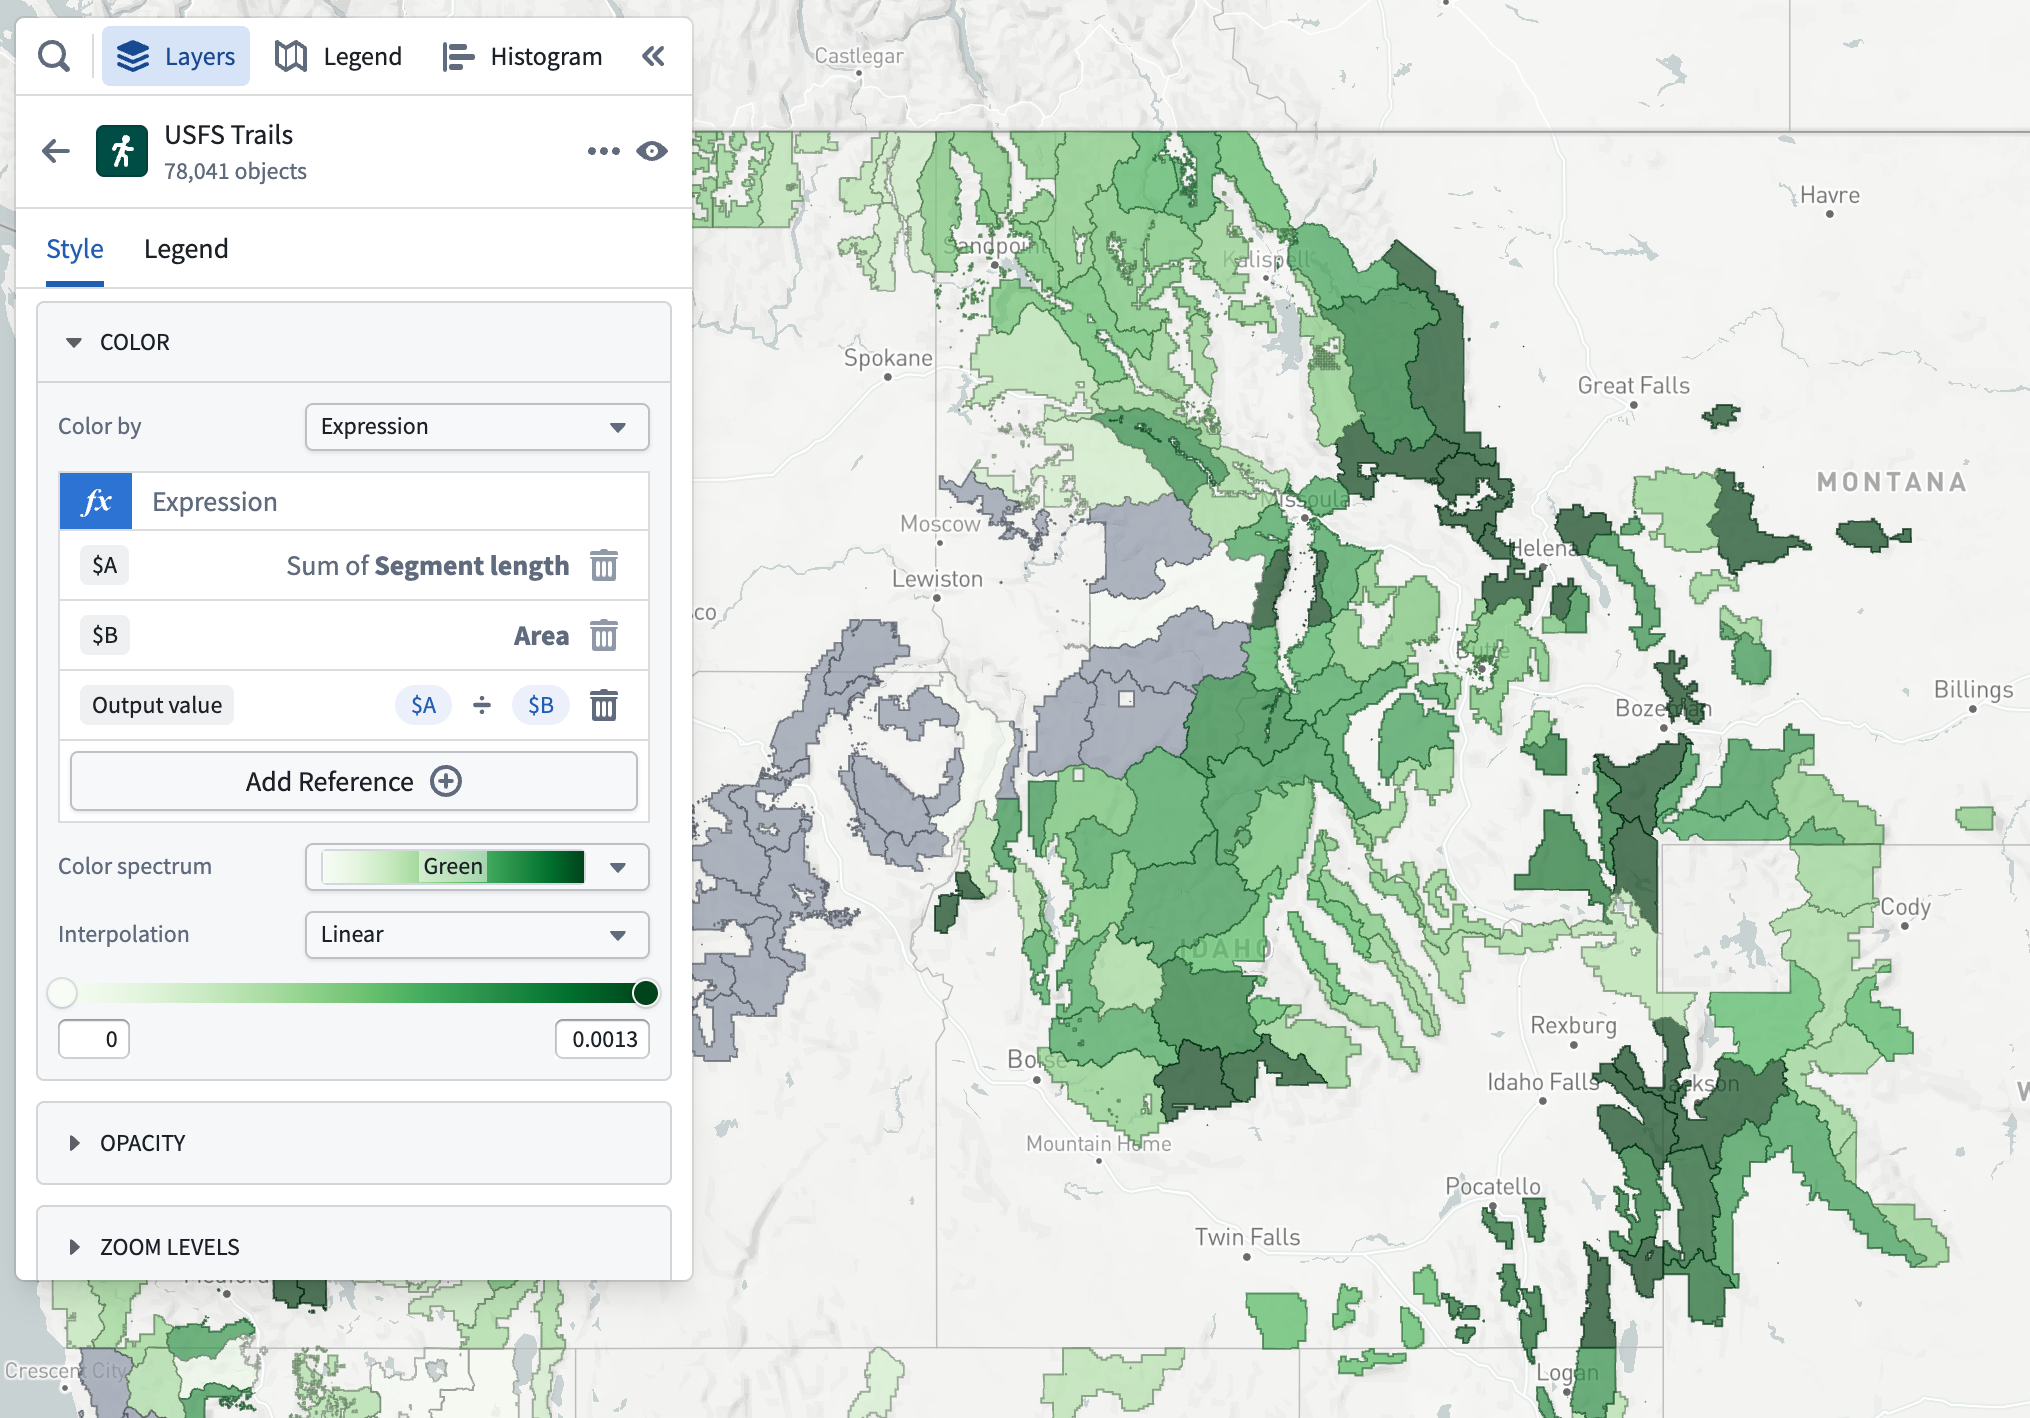Viewport: 2030px width, 1418px height.
Task: Open the Linear interpolation dropdown
Action: point(477,935)
